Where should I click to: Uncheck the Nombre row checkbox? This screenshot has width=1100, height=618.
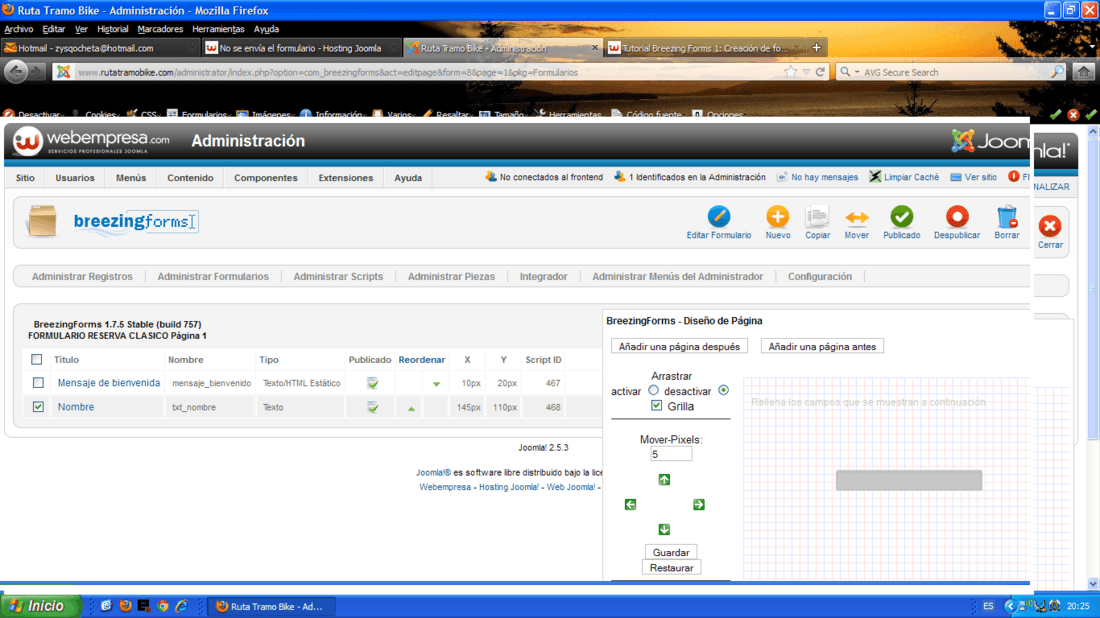[38, 407]
